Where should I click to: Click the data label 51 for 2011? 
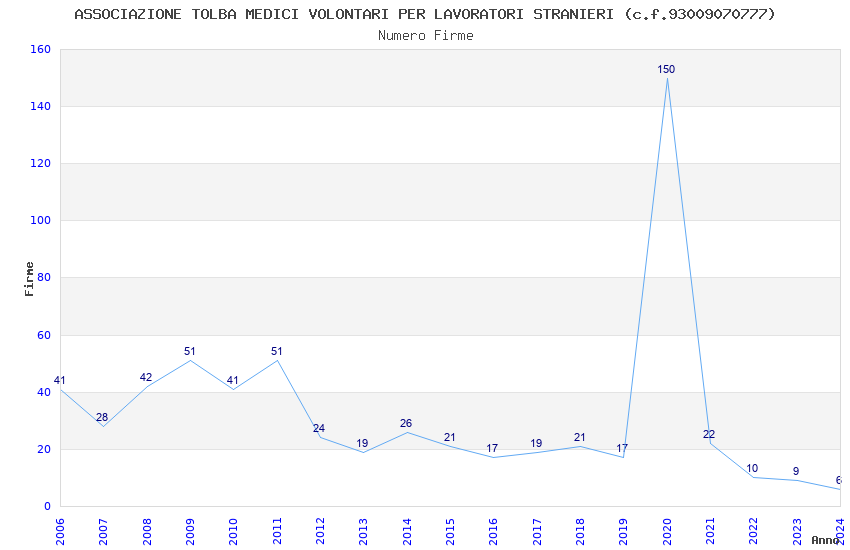276,351
